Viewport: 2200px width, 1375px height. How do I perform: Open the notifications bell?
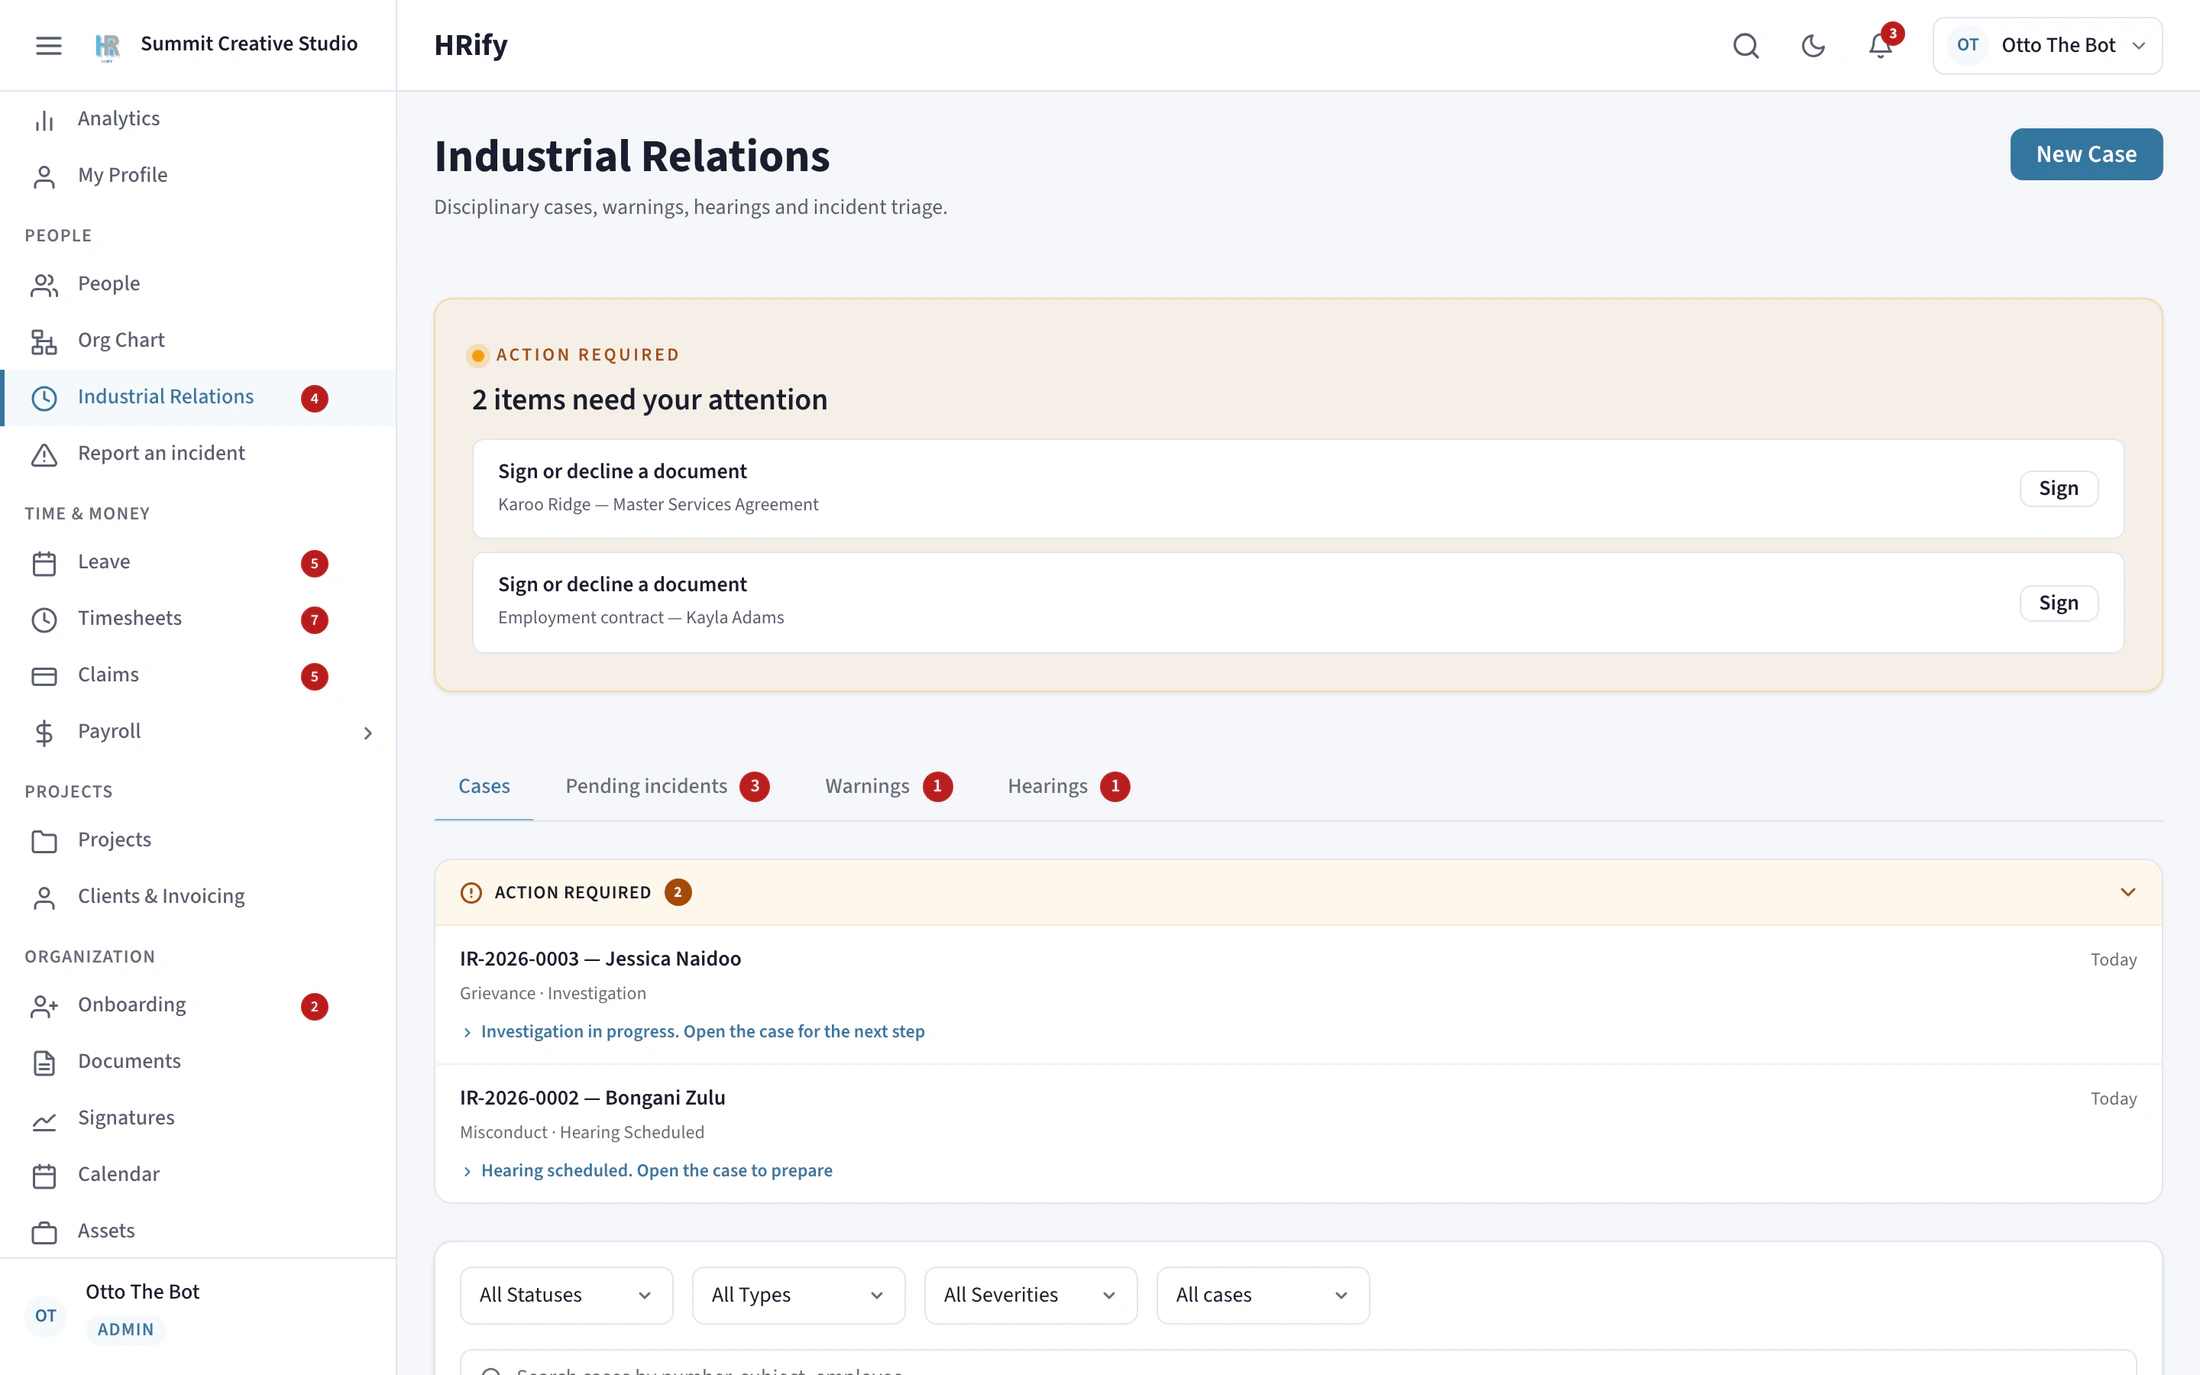pyautogui.click(x=1880, y=46)
